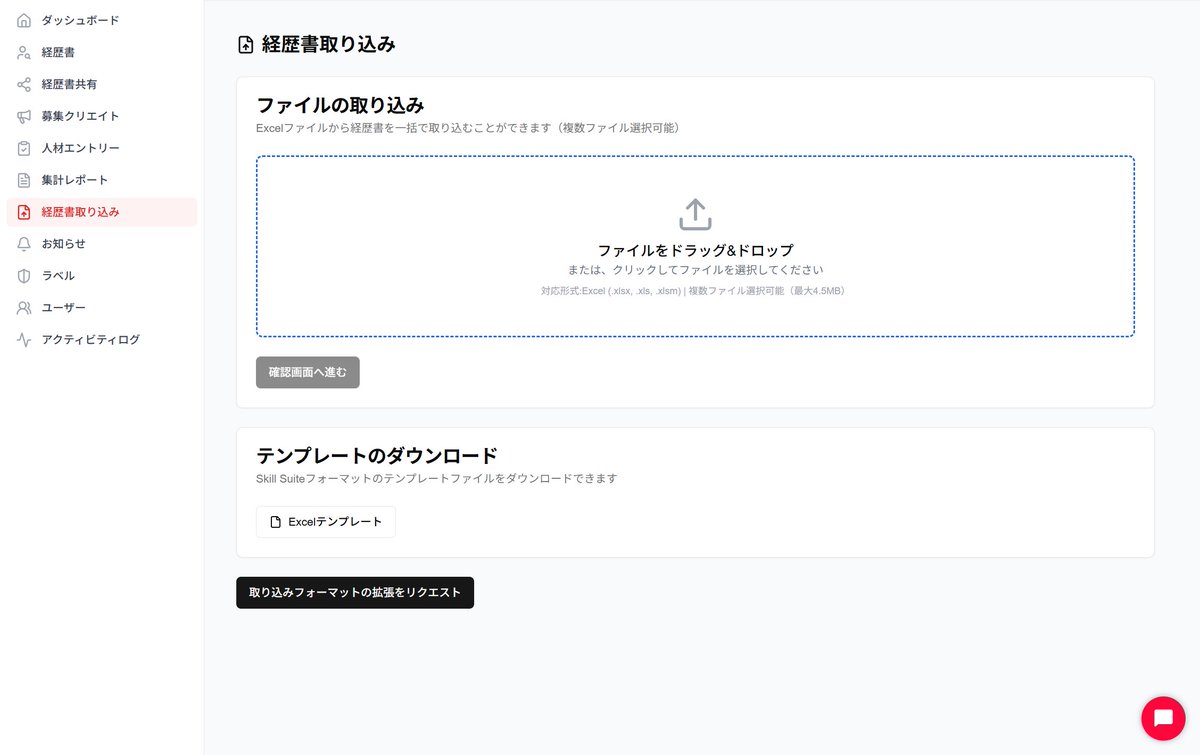The height and width of the screenshot is (755, 1200).
Task: Click the ファイルをドラッグ&ドロップ text in the drop zone
Action: click(x=695, y=250)
